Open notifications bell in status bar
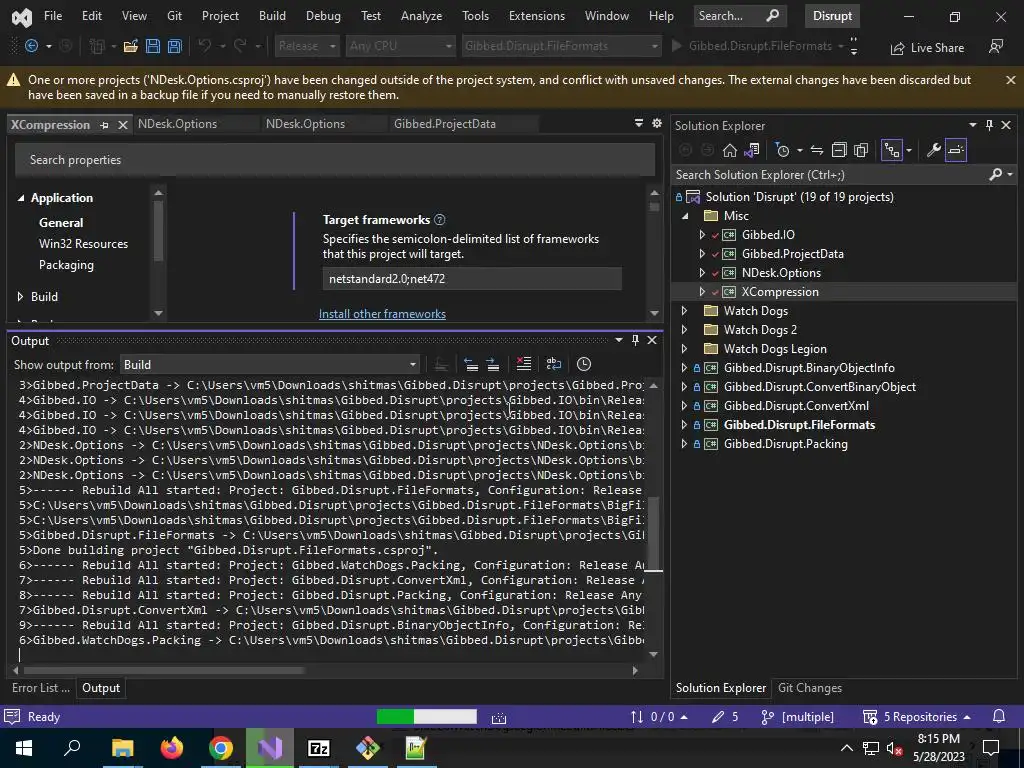Screen dimensions: 1024x768 pos(999,716)
